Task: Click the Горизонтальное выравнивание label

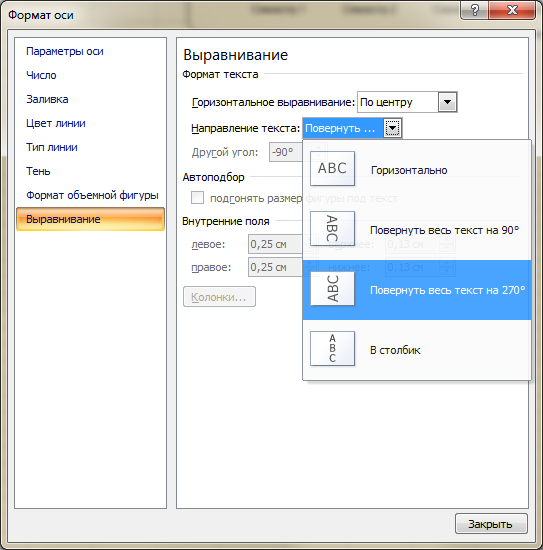Action: 273,102
